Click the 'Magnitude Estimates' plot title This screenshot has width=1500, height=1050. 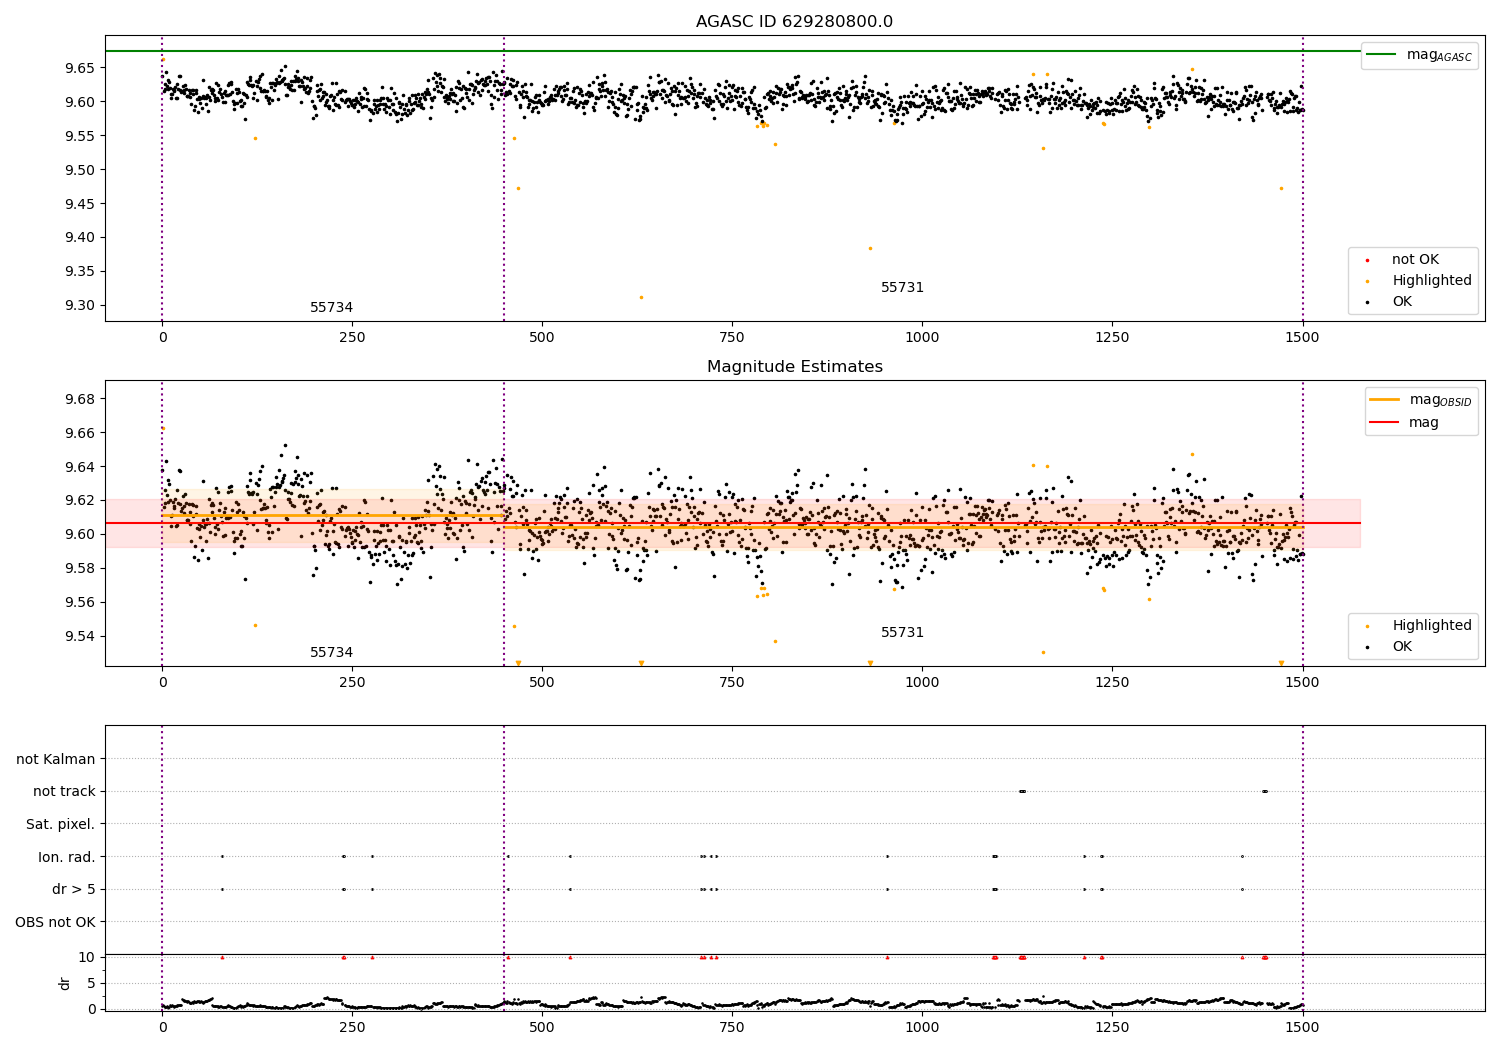[x=794, y=367]
